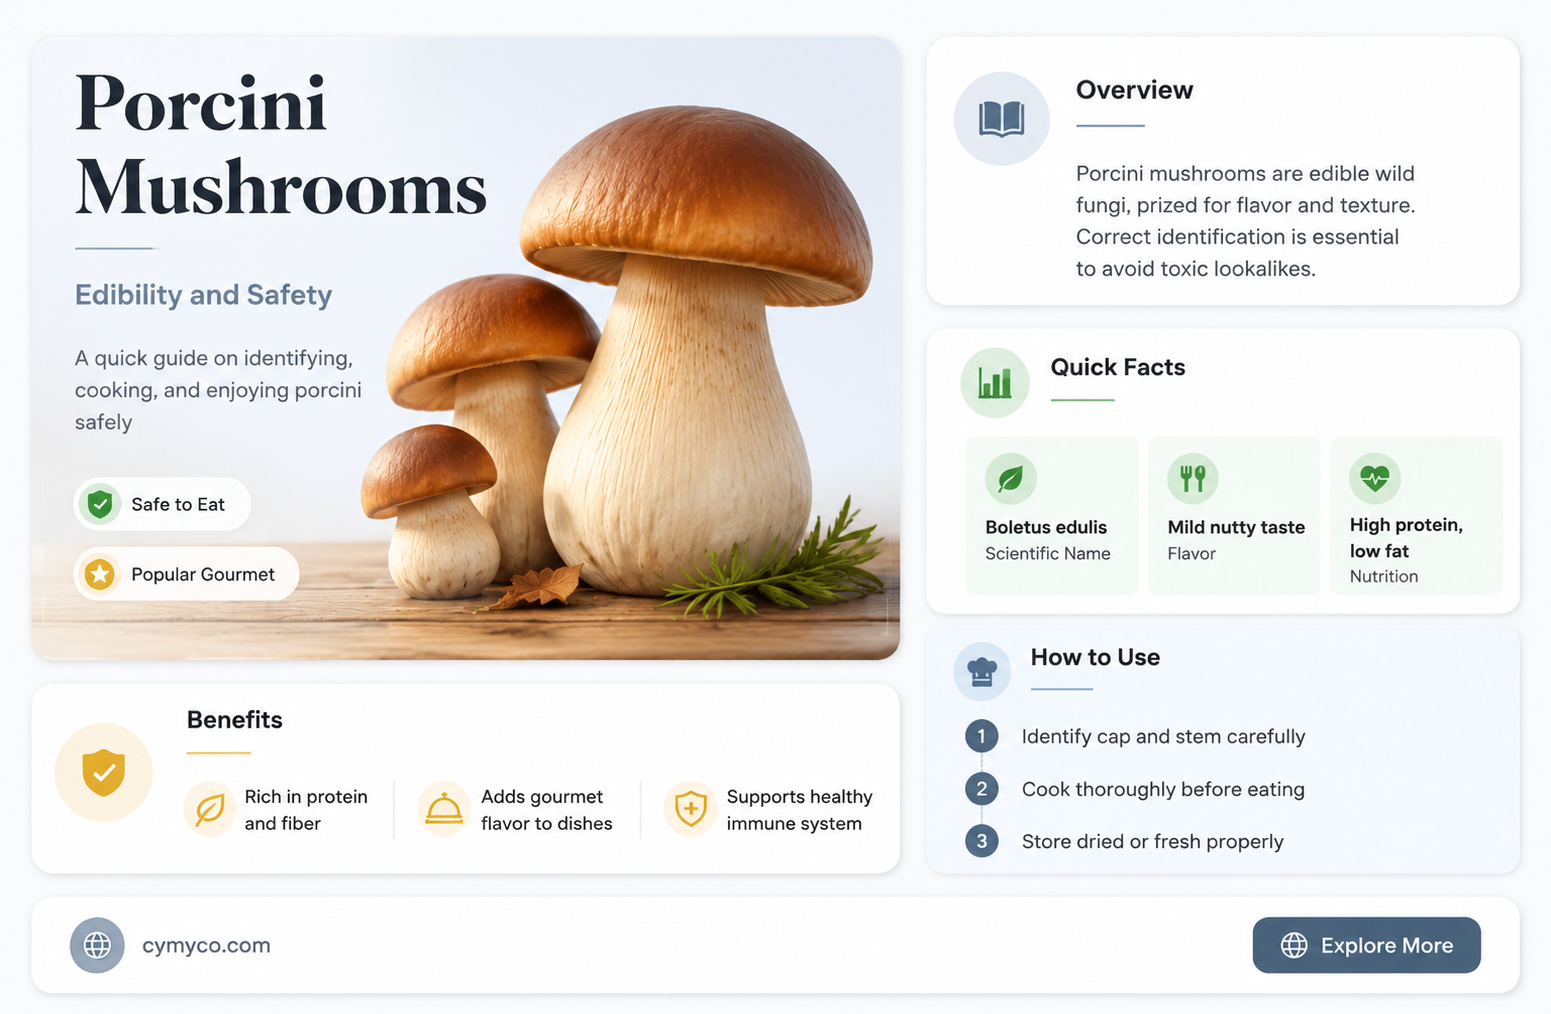Click the Overview heading

(x=1134, y=90)
